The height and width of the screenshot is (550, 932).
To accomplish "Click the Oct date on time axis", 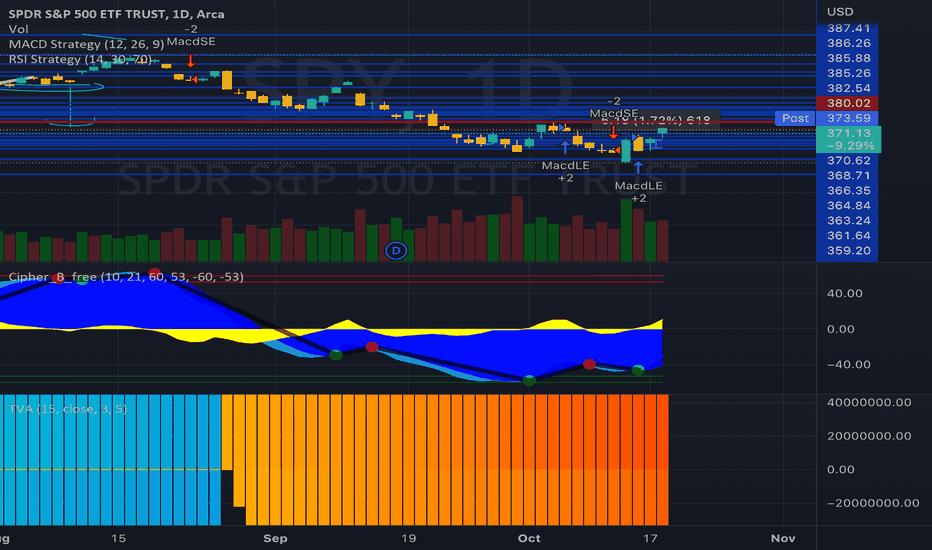I will (529, 538).
